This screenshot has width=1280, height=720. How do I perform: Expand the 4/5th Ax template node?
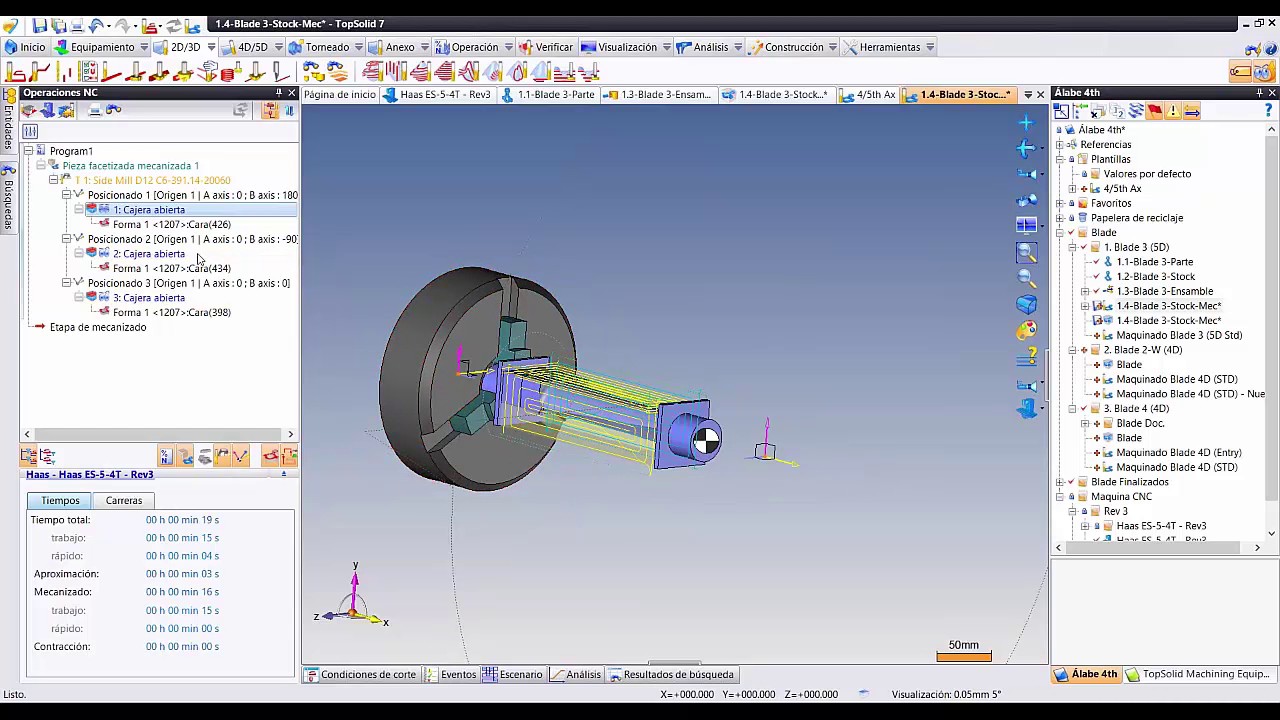tap(1072, 189)
